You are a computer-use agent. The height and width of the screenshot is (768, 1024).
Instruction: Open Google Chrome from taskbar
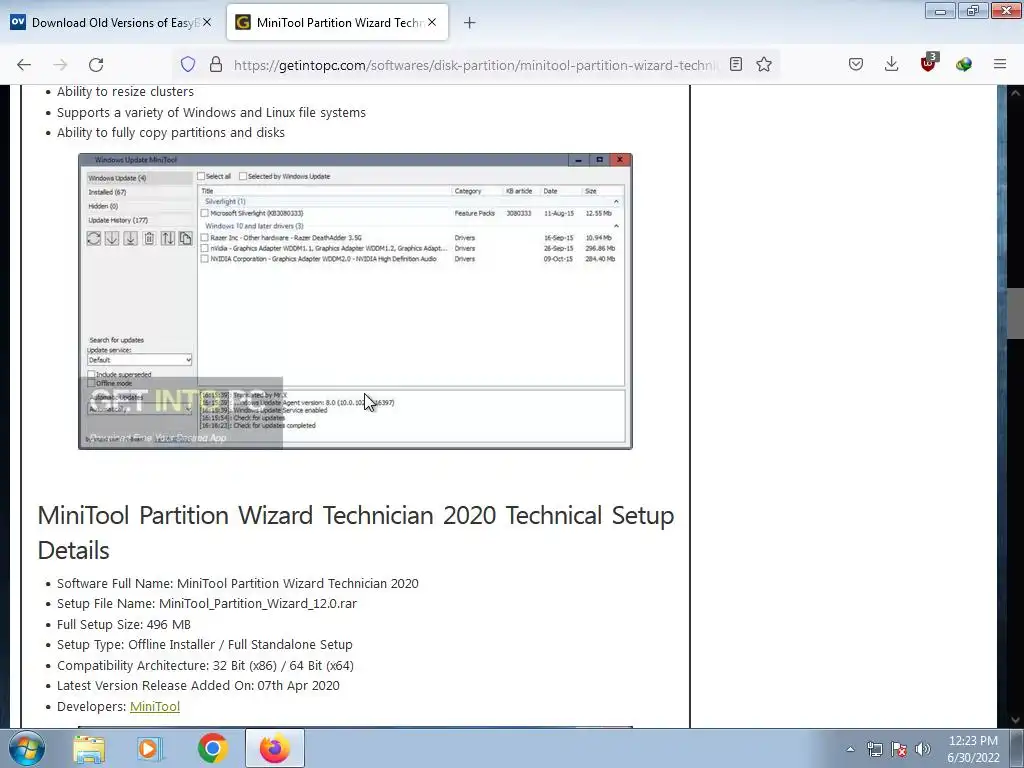(212, 748)
